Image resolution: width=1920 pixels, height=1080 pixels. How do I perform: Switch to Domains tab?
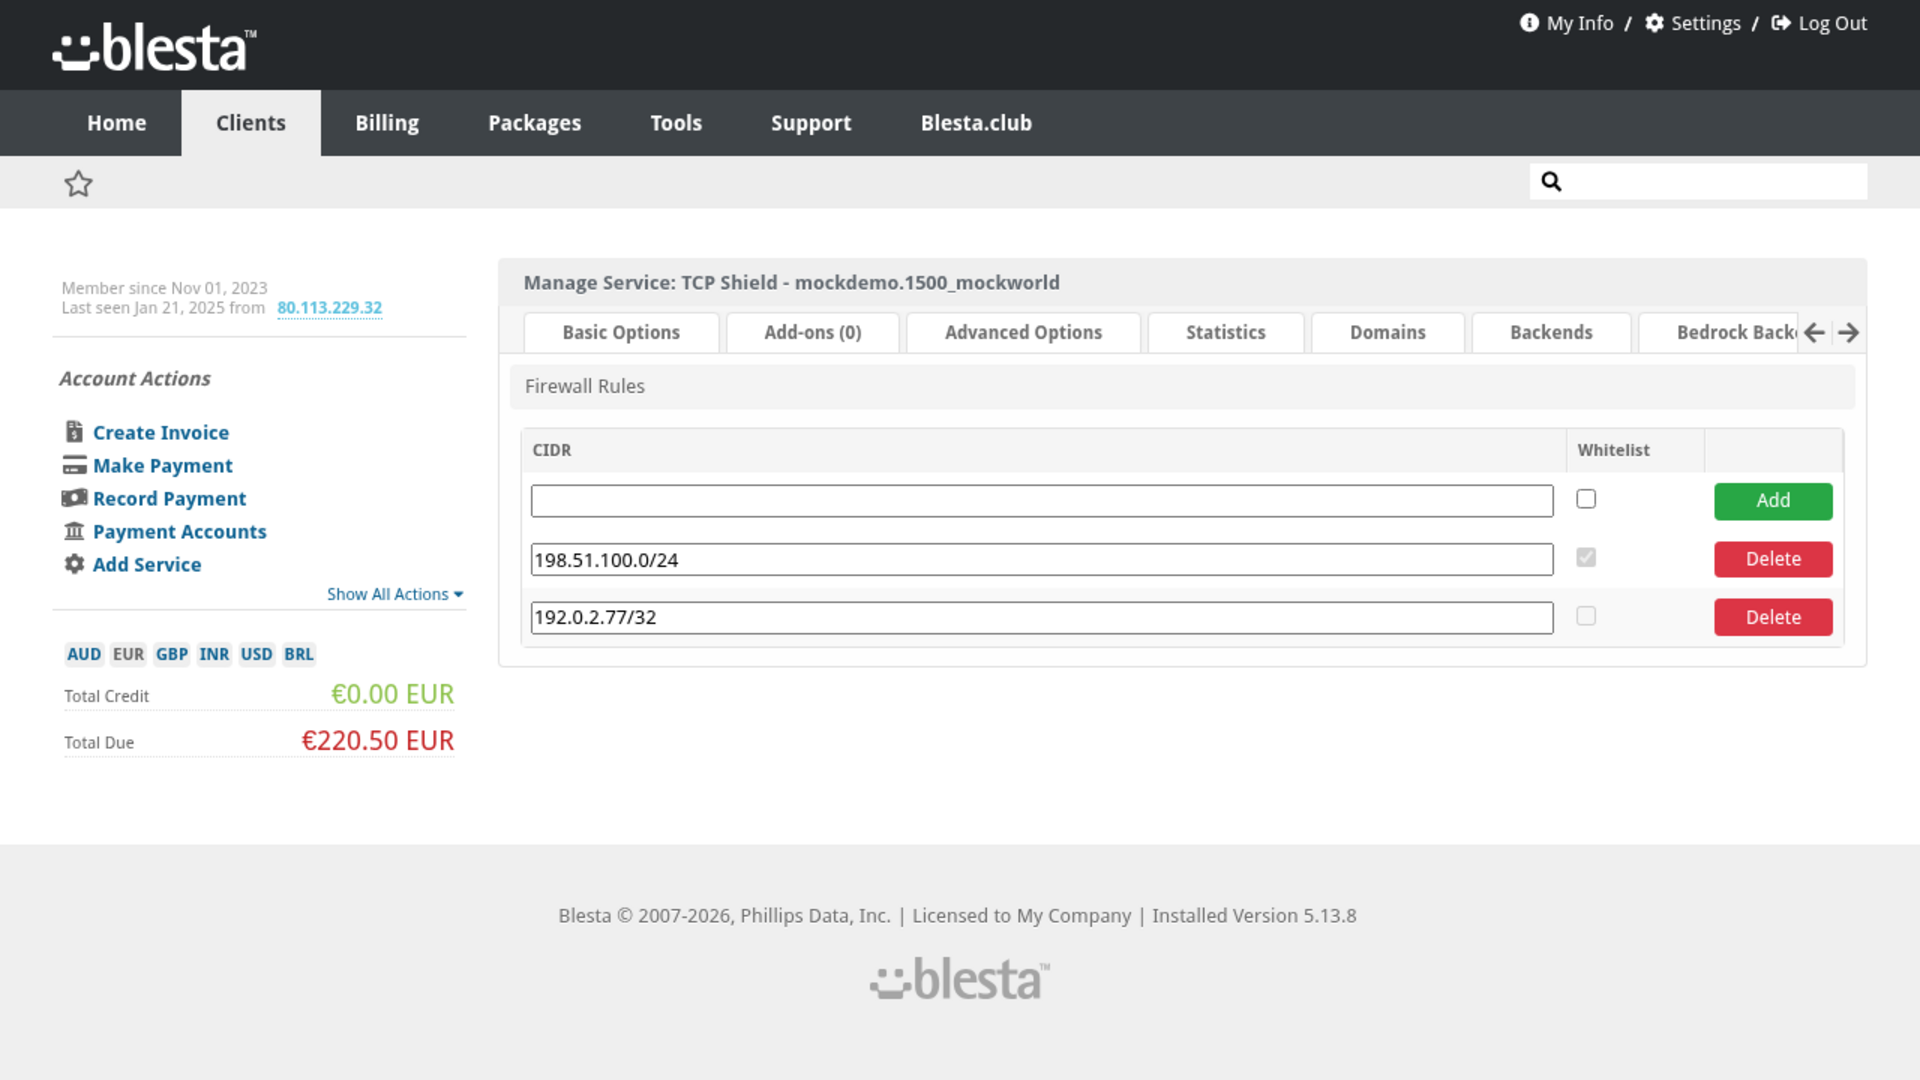(1388, 333)
